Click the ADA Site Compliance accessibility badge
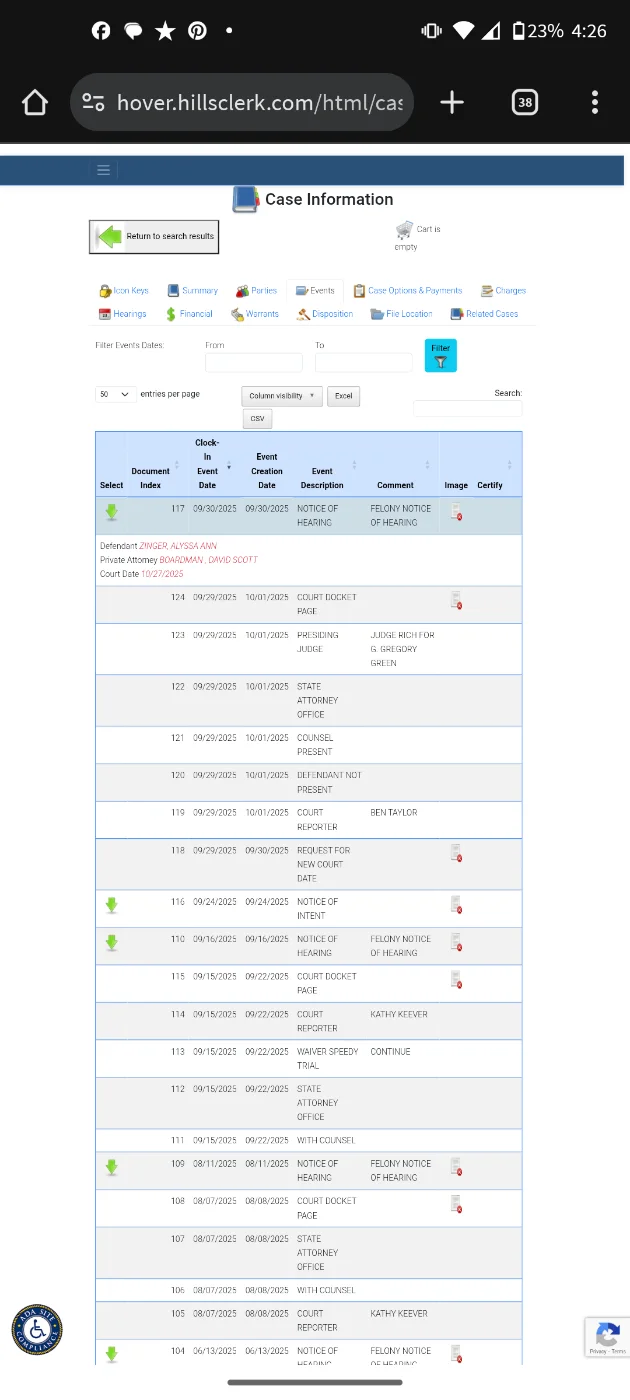This screenshot has height=1400, width=630. [37, 1330]
